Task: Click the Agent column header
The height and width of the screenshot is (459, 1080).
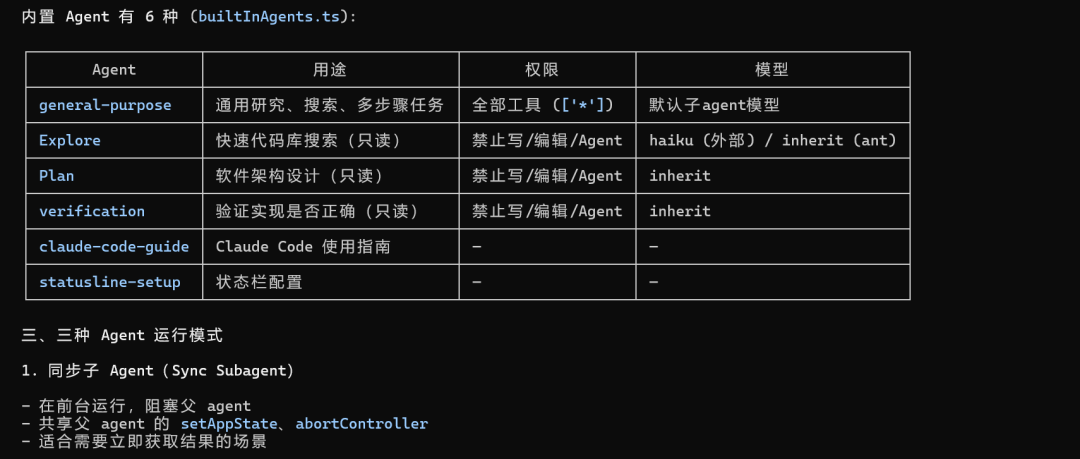Action: [x=114, y=70]
